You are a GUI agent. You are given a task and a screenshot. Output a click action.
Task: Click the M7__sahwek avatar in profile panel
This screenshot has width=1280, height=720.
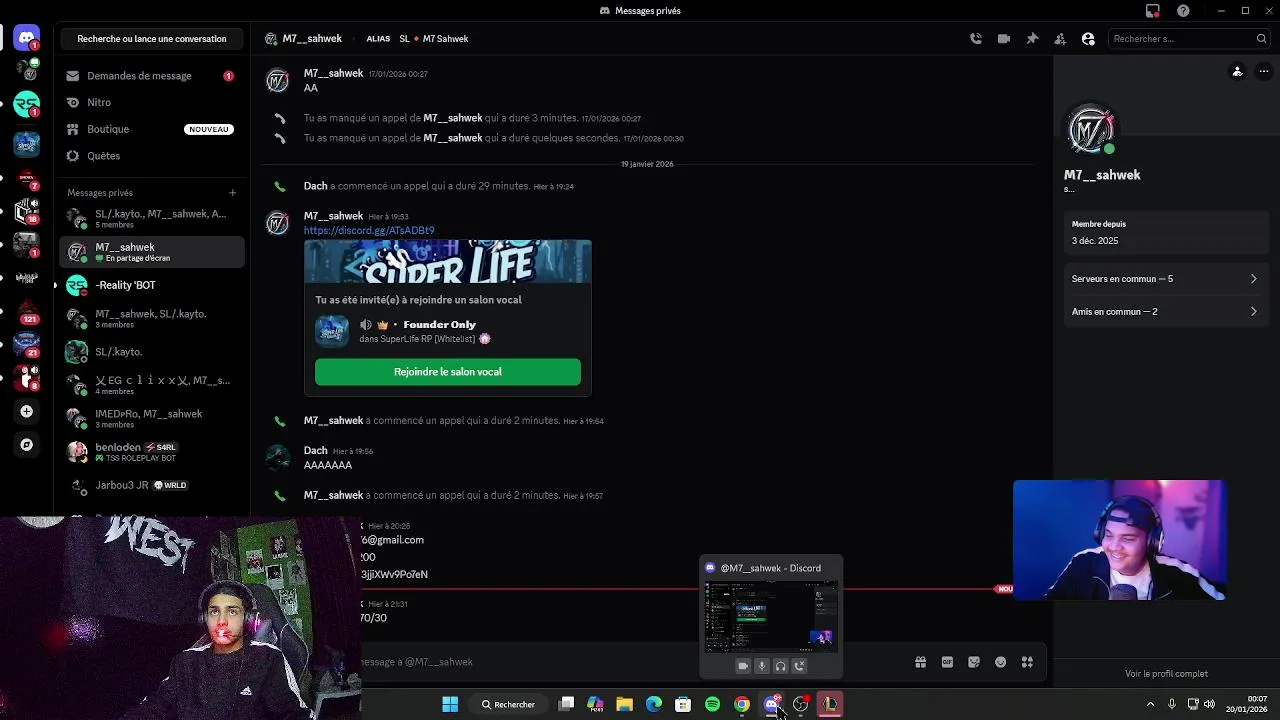point(1091,130)
